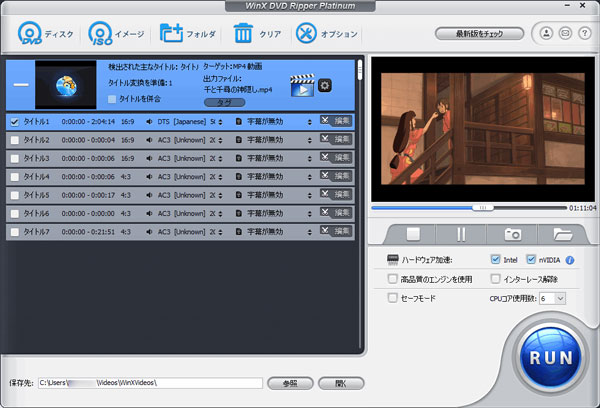Open audio track selector for タイトル4

point(220,177)
